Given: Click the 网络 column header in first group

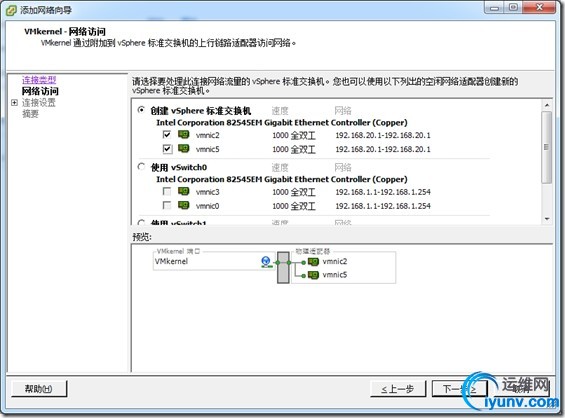Looking at the screenshot, I should point(343,111).
